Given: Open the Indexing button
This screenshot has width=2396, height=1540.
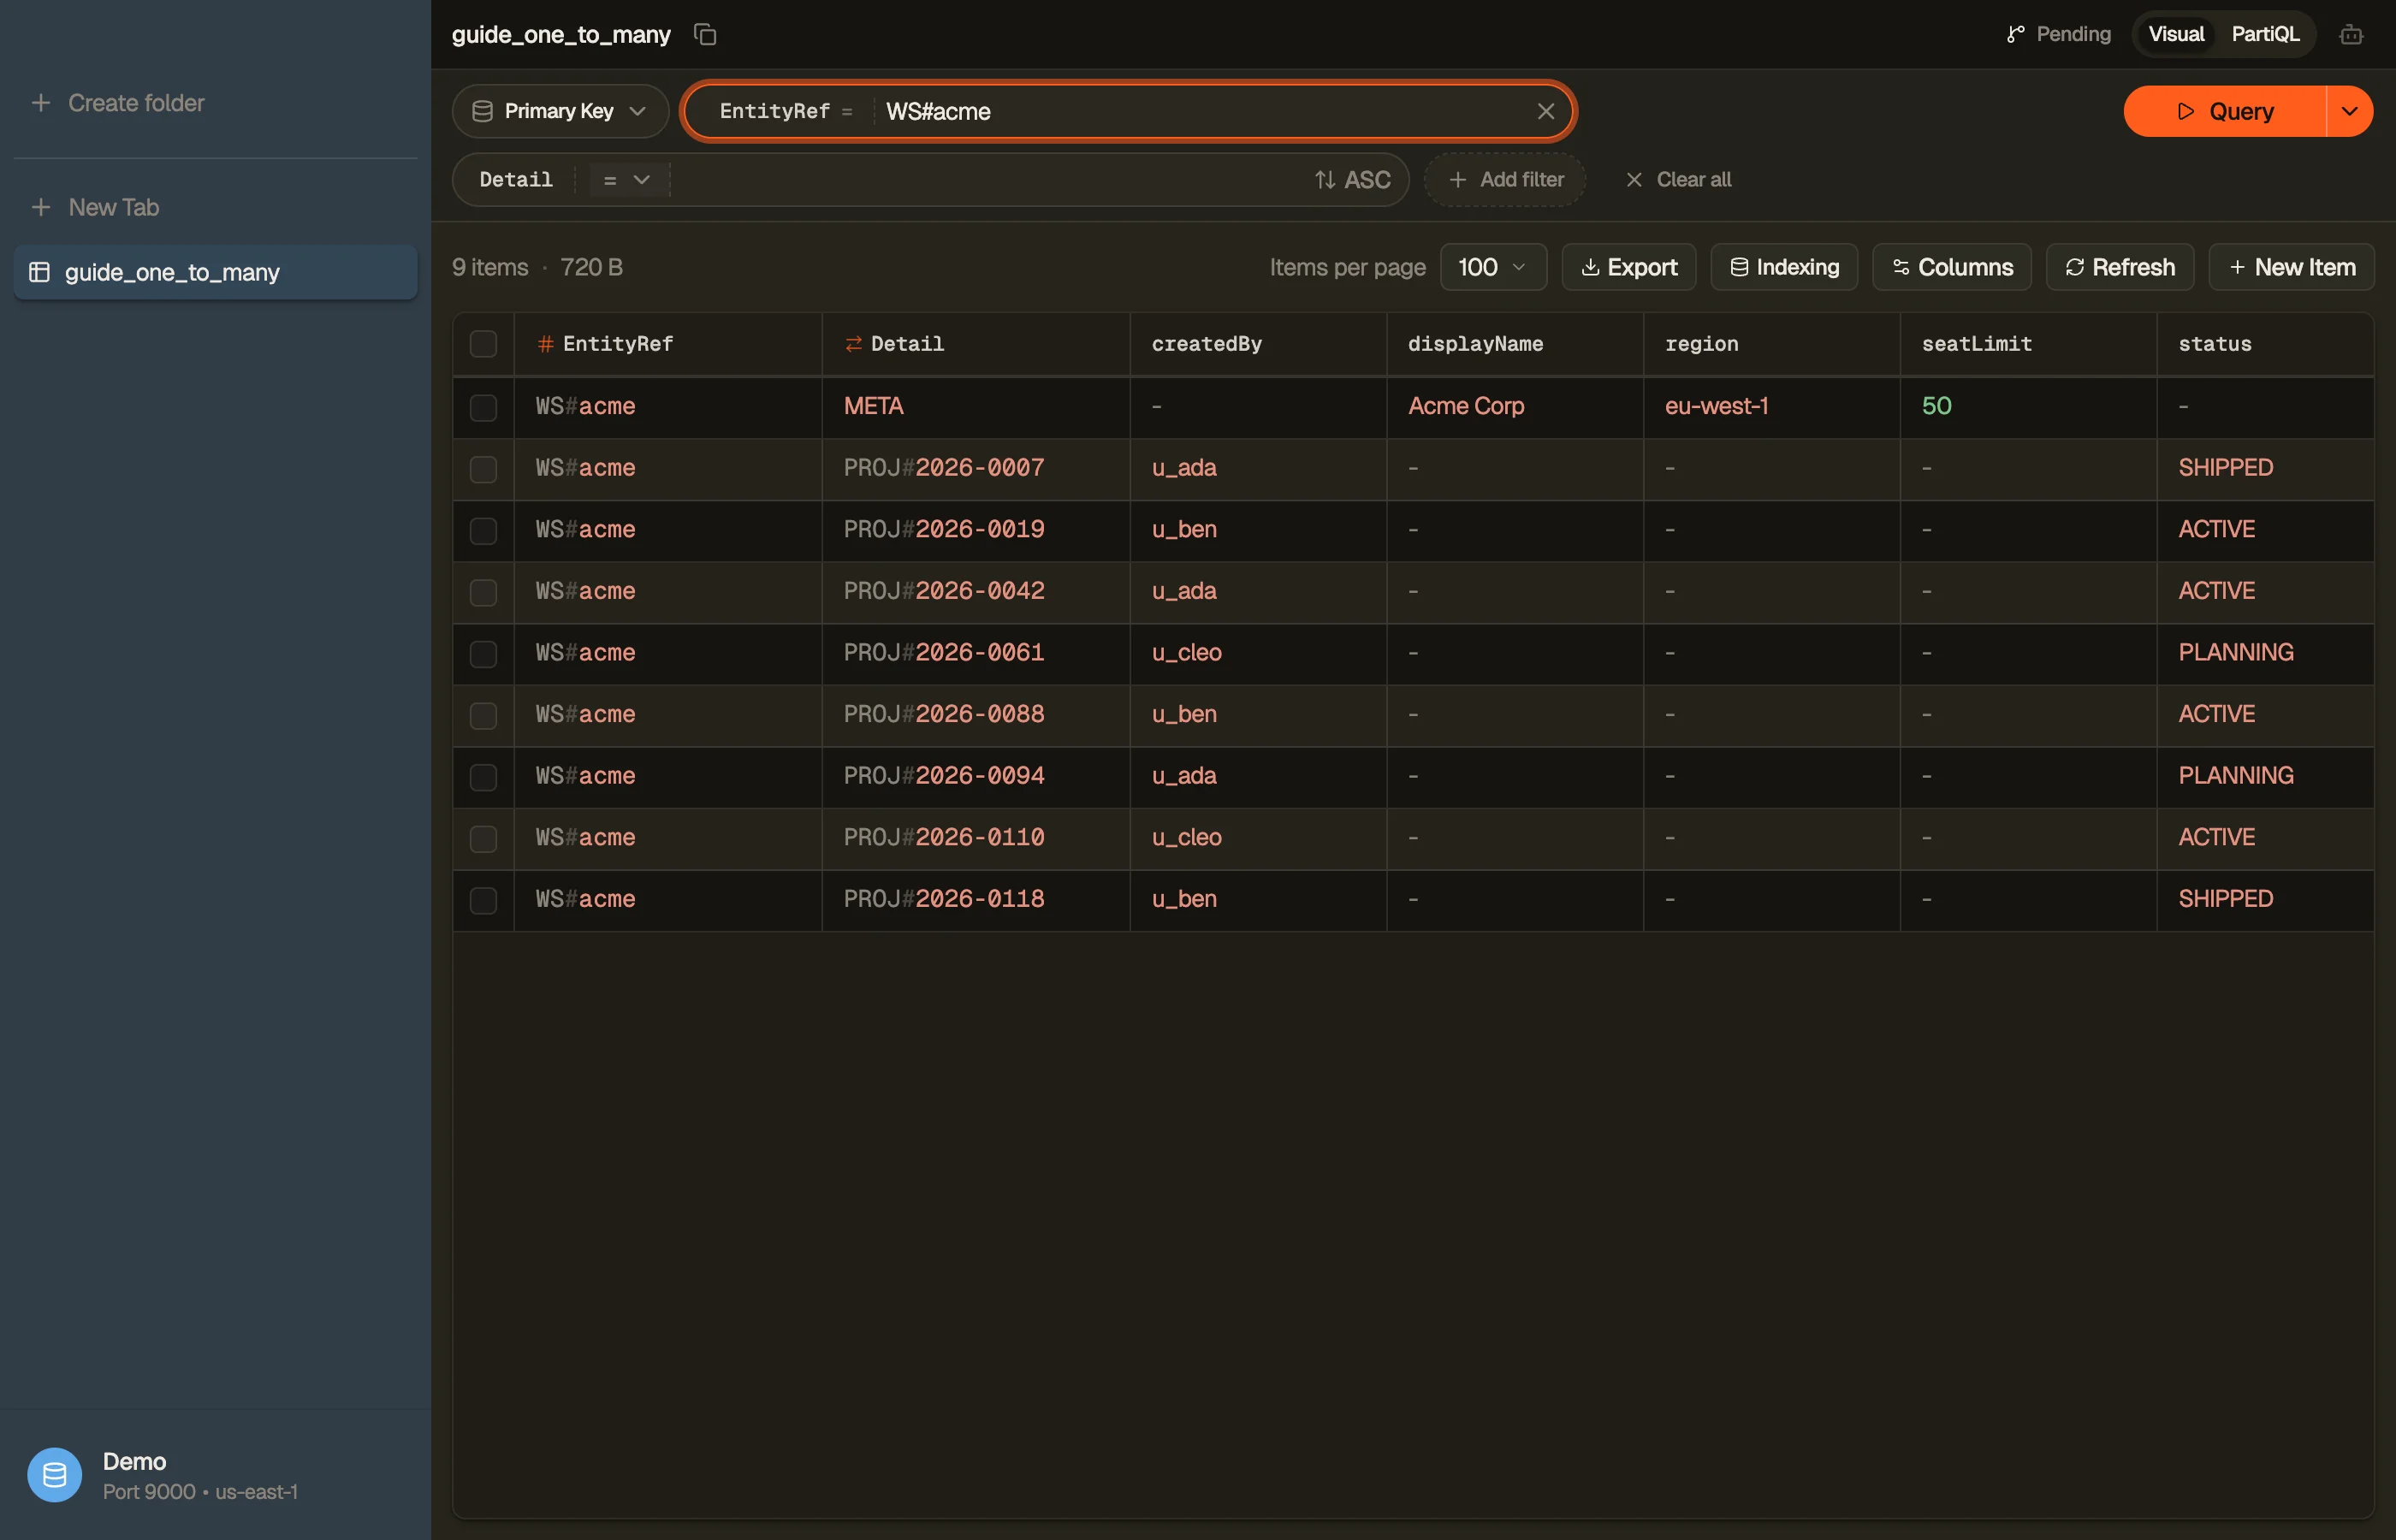Looking at the screenshot, I should (x=1784, y=267).
